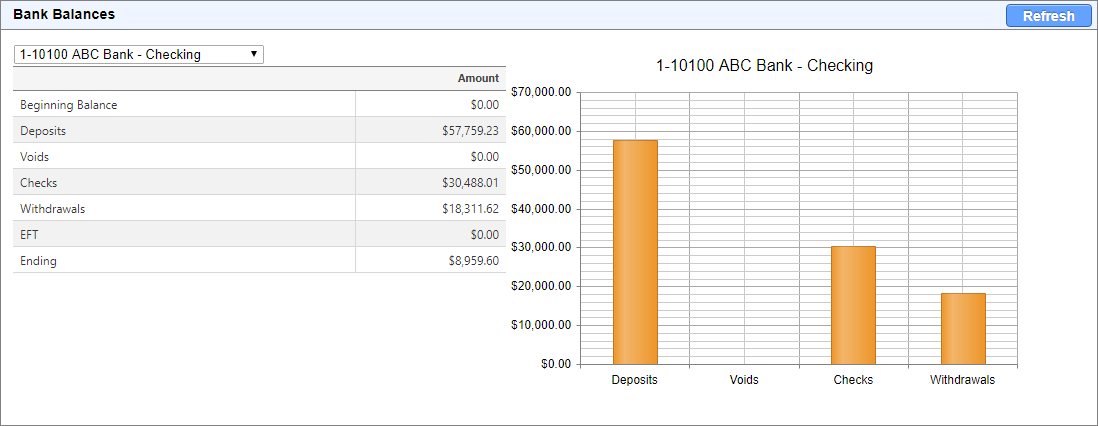Select the Deposits label in the table
The width and height of the screenshot is (1098, 426).
pyautogui.click(x=43, y=131)
